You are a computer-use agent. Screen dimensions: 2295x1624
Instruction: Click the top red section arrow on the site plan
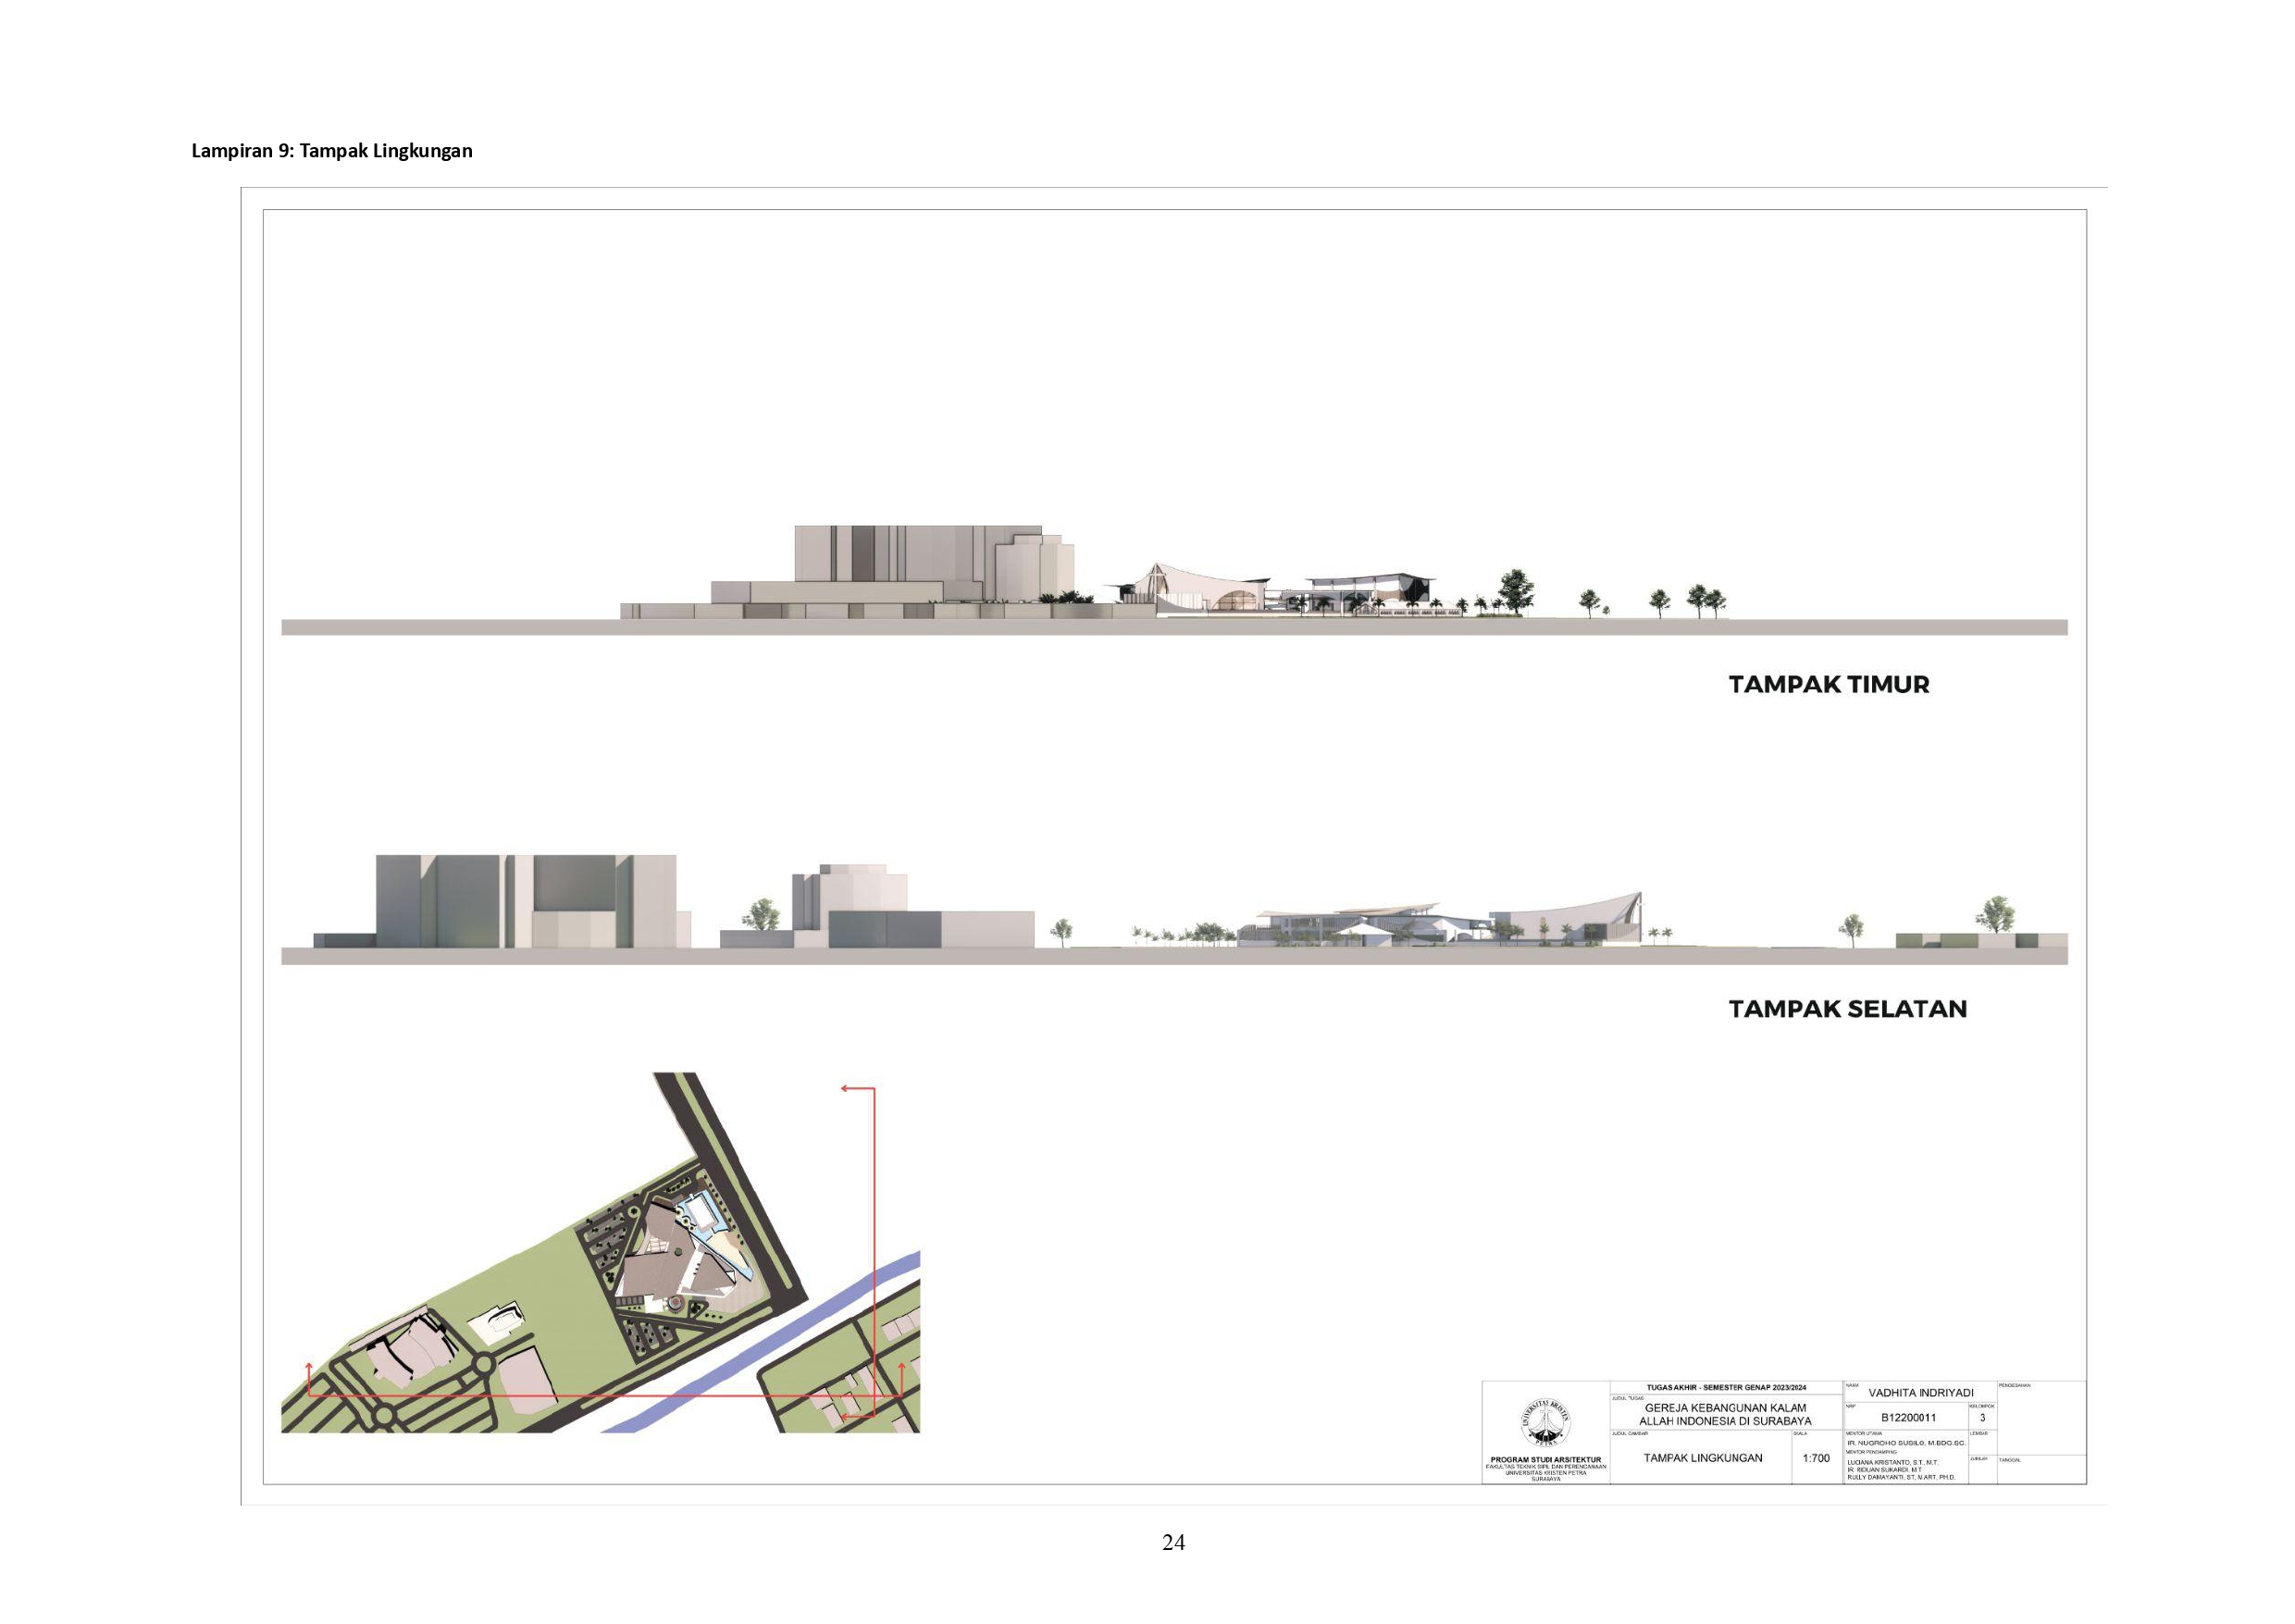[x=846, y=1088]
